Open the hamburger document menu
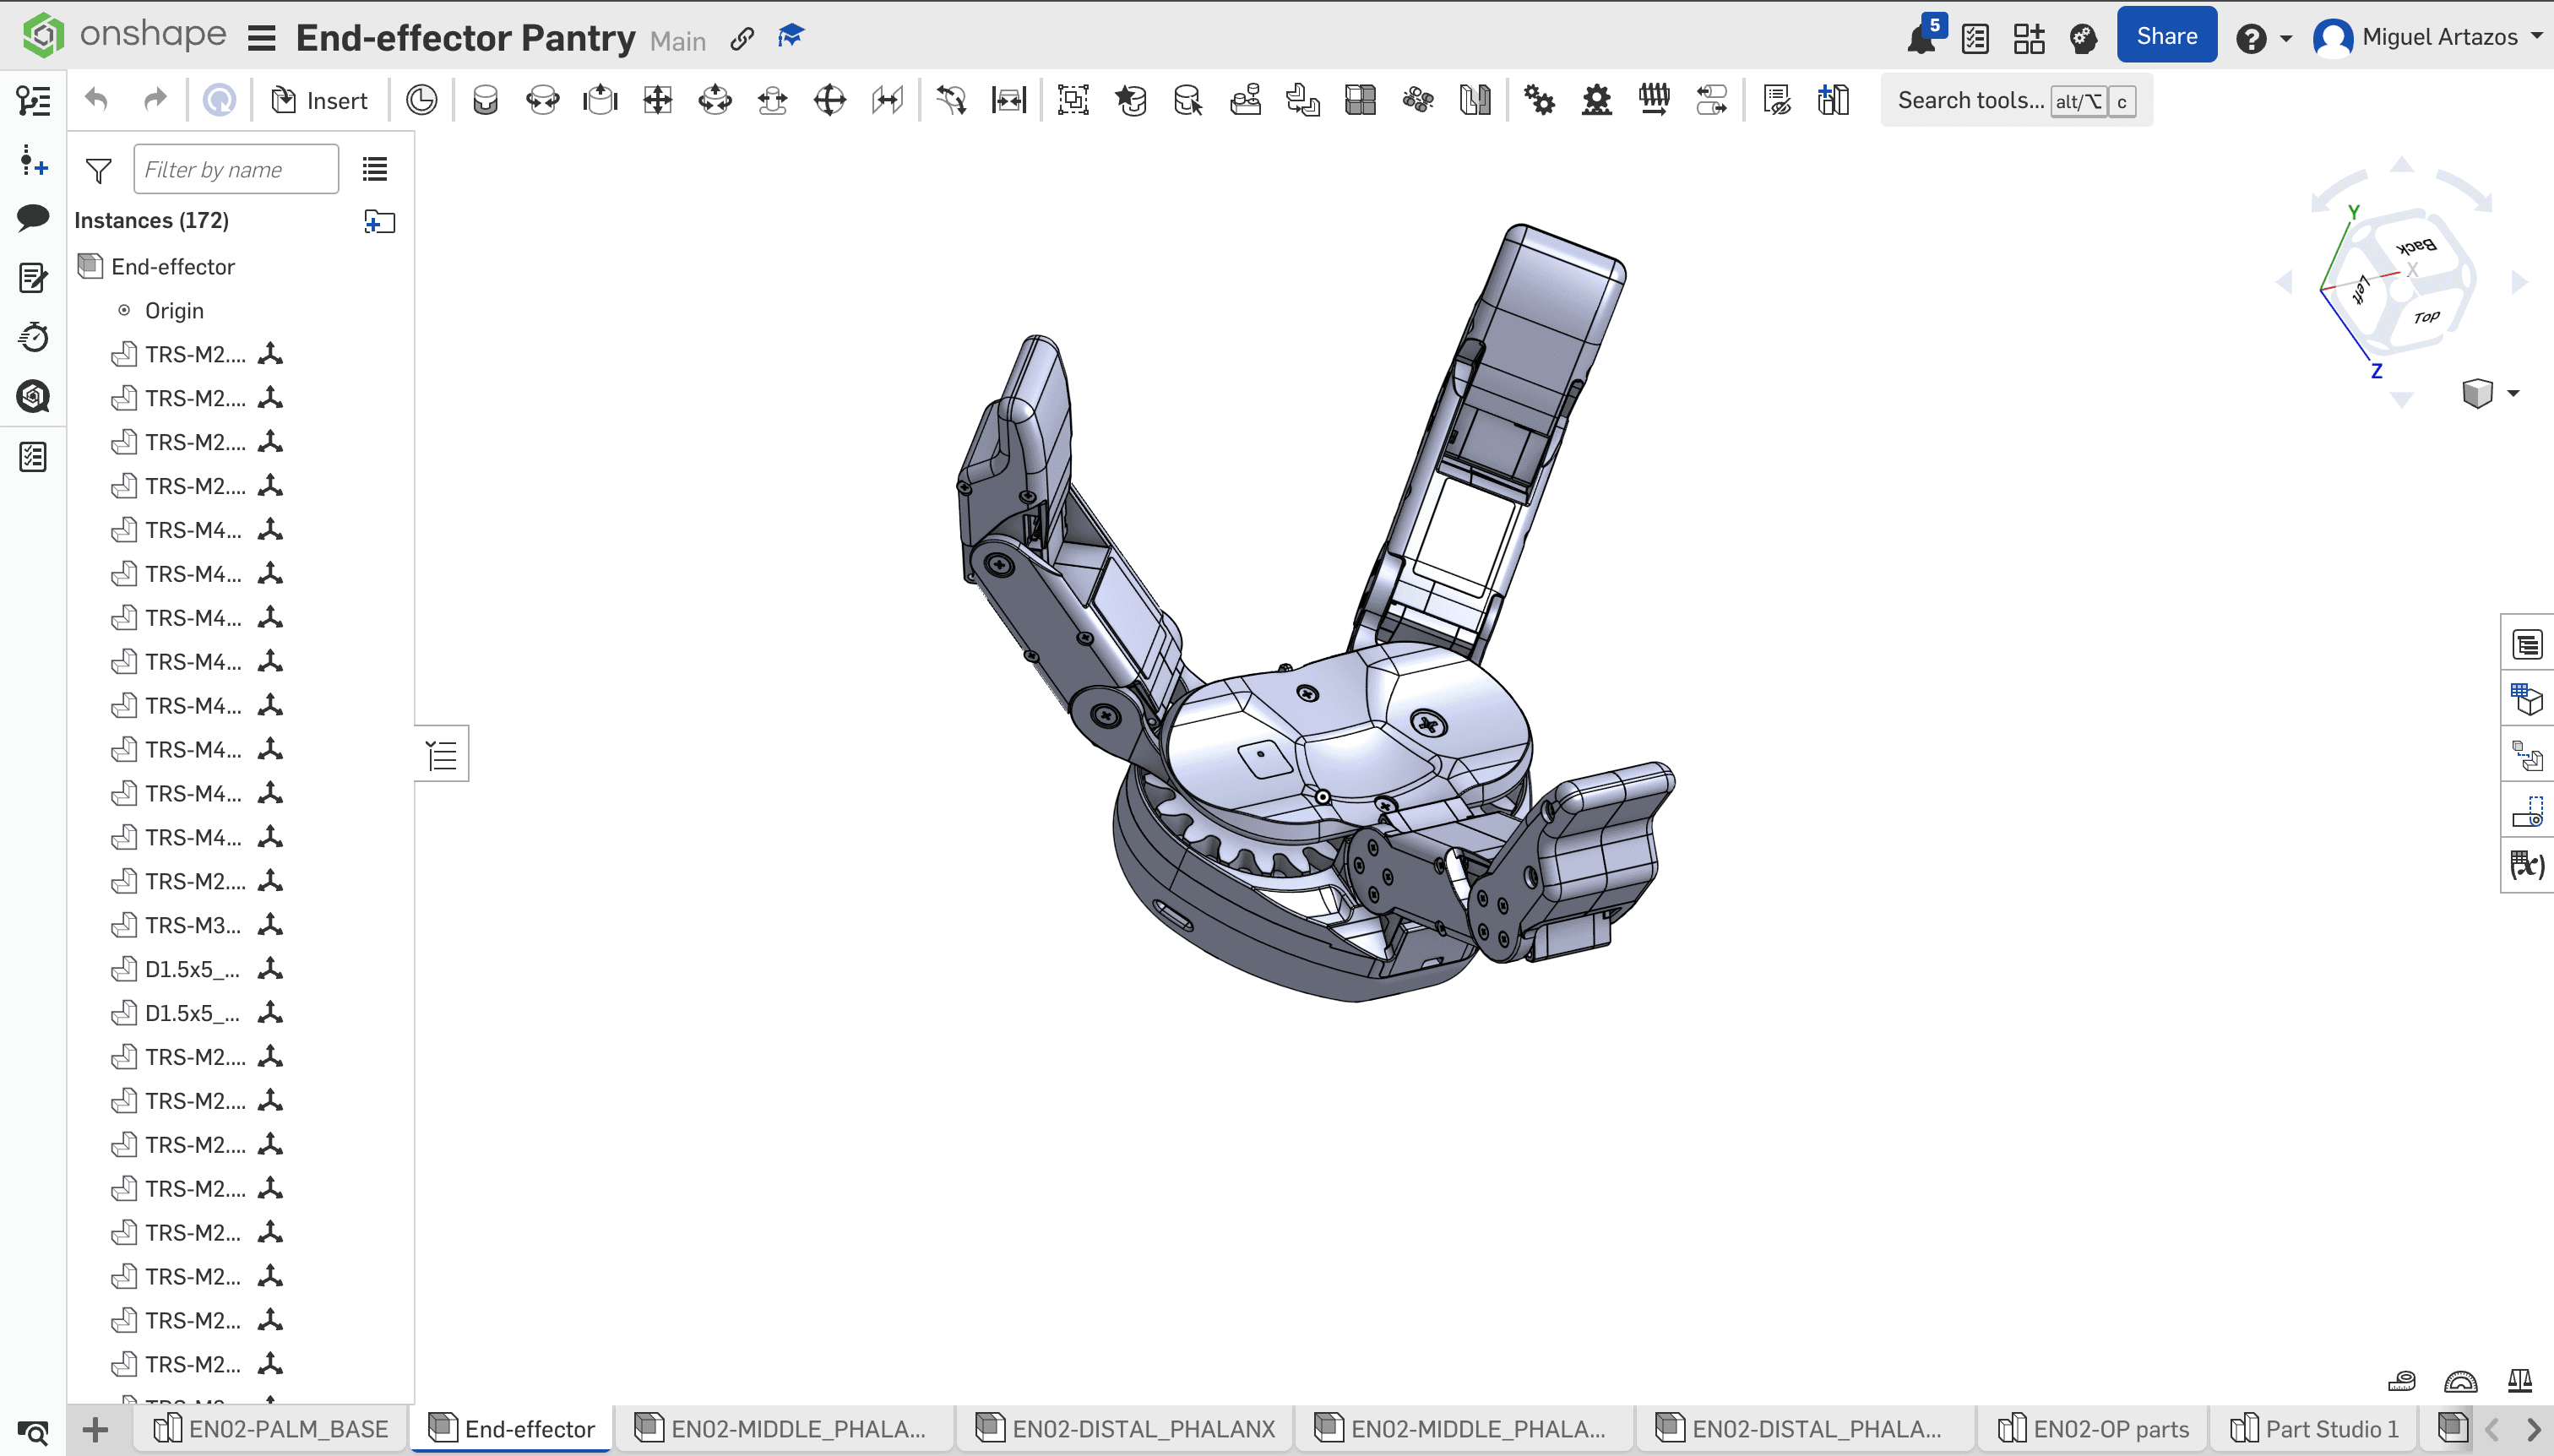Viewport: 2554px width, 1456px height. (x=261, y=39)
